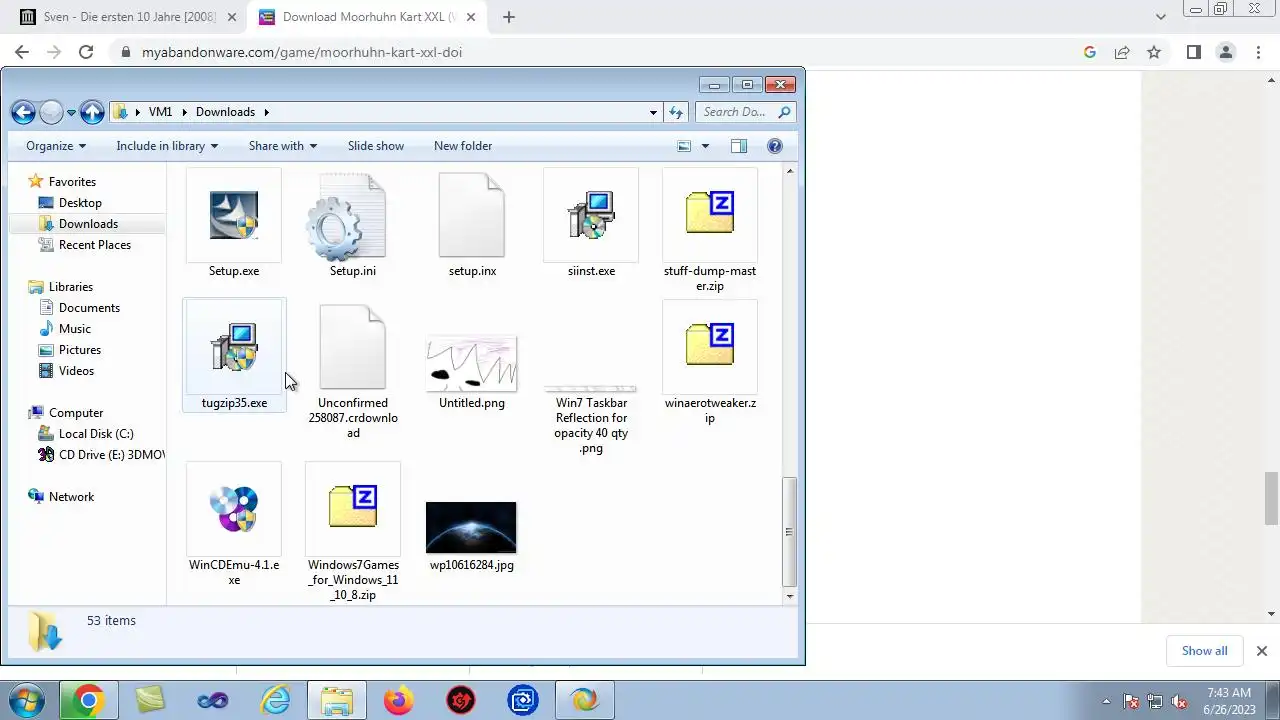Open Local Disk (C:)
The image size is (1280, 720).
(96, 434)
